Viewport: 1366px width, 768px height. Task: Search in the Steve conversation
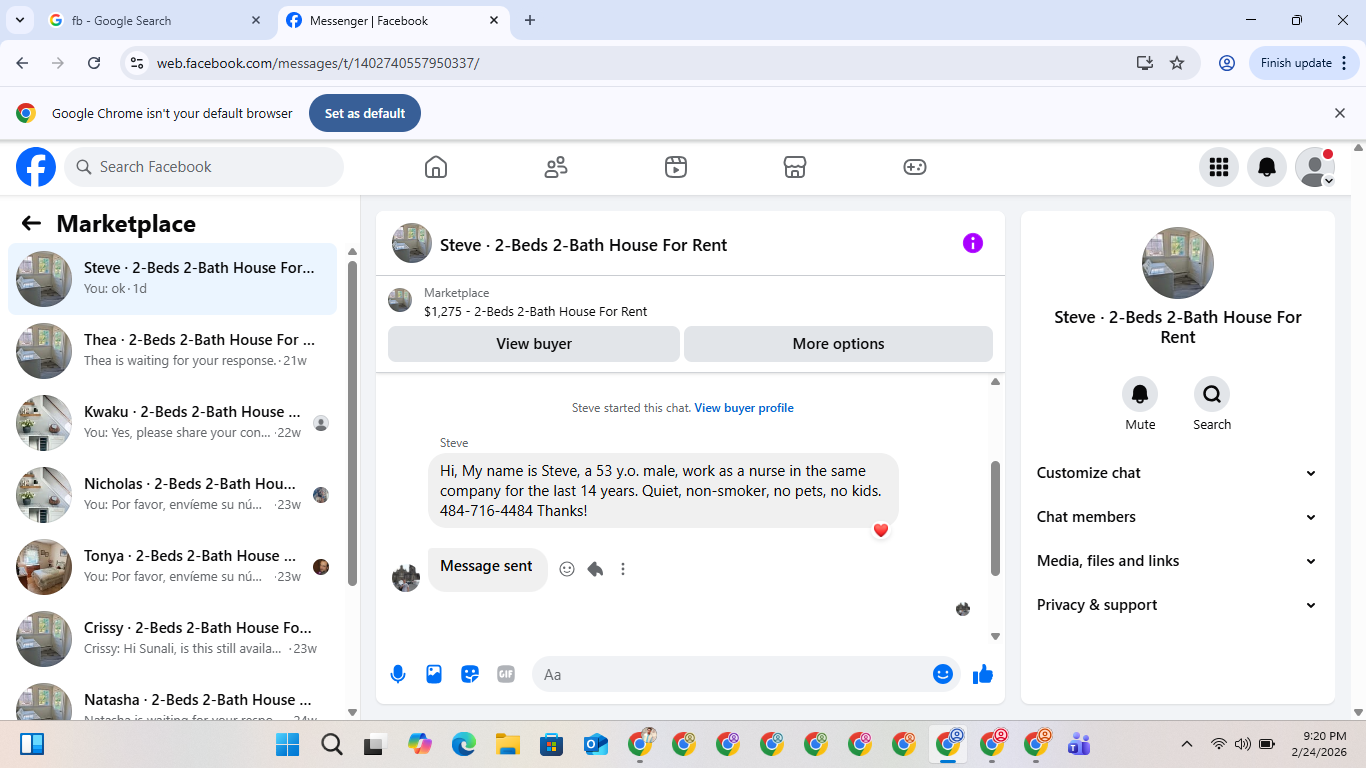1212,394
